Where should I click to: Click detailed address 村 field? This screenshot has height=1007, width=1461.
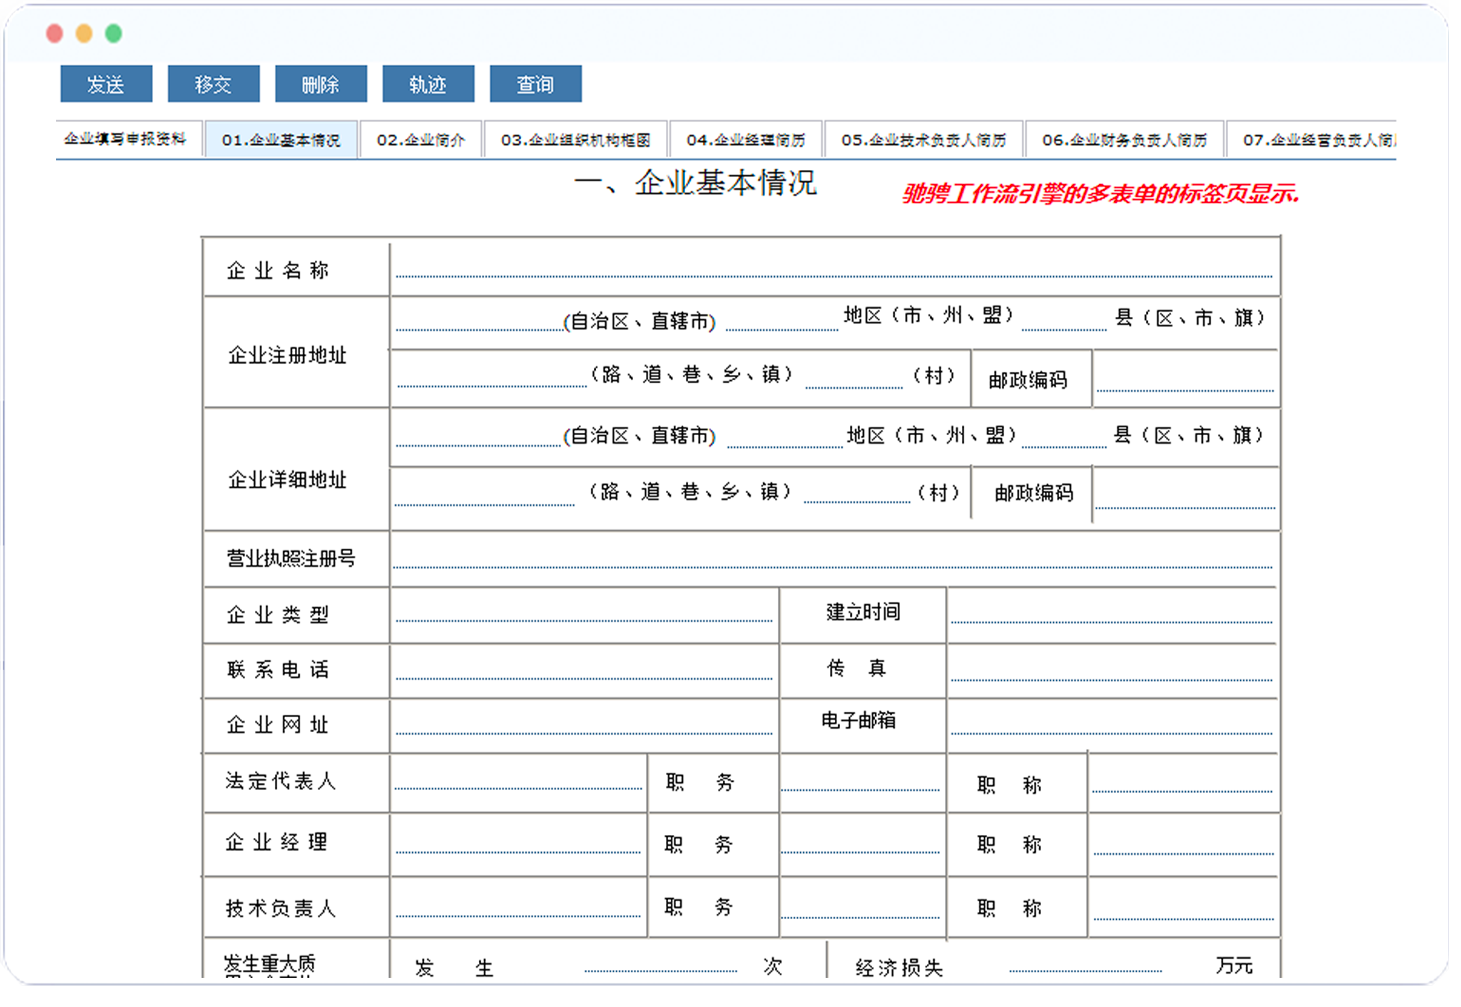pyautogui.click(x=857, y=493)
